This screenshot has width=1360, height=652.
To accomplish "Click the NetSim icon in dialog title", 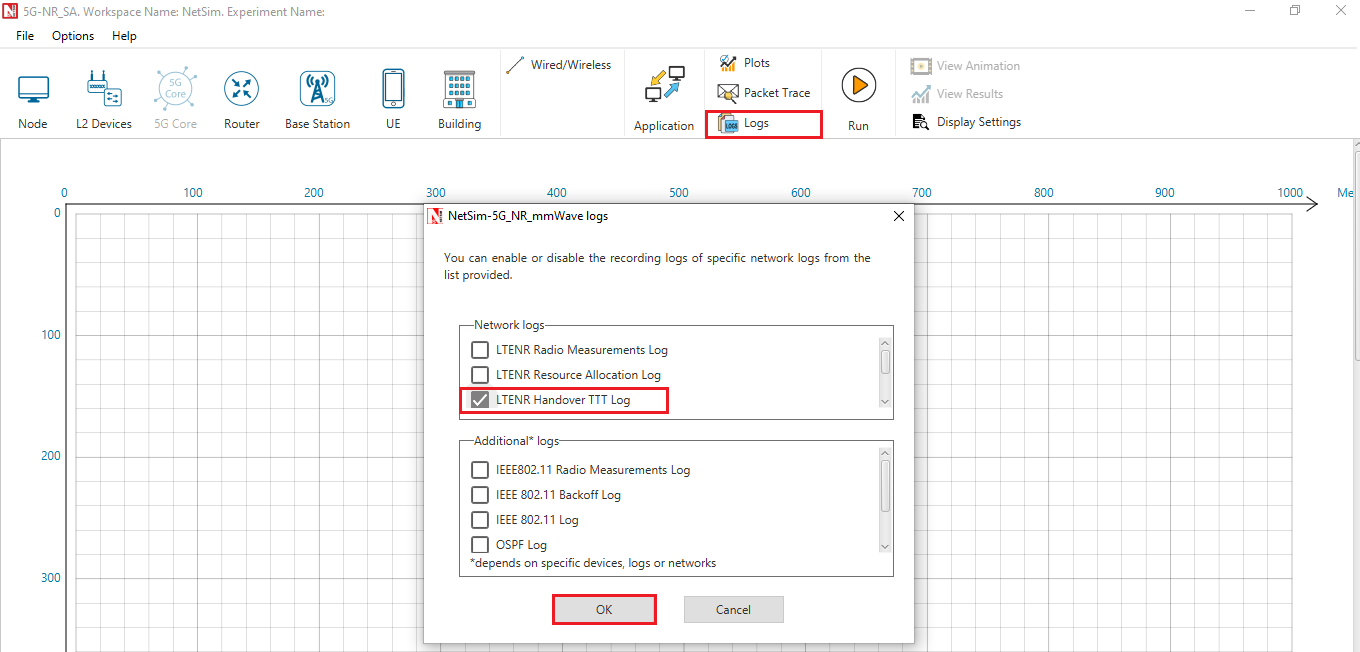I will 435,216.
